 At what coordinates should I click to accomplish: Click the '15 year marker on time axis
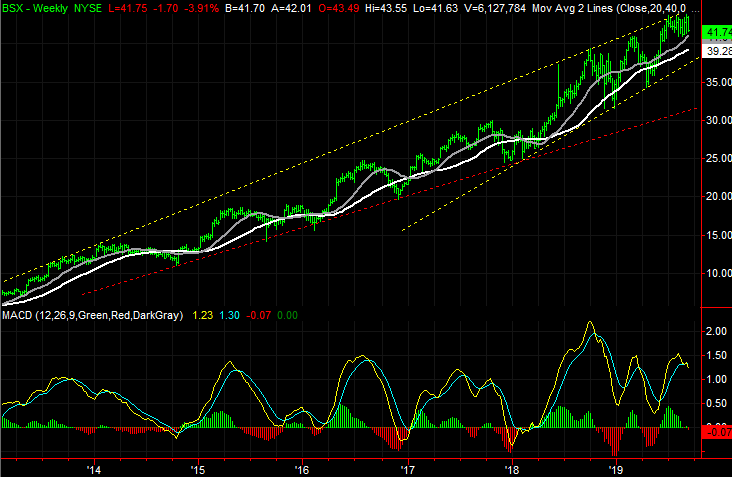click(x=198, y=470)
